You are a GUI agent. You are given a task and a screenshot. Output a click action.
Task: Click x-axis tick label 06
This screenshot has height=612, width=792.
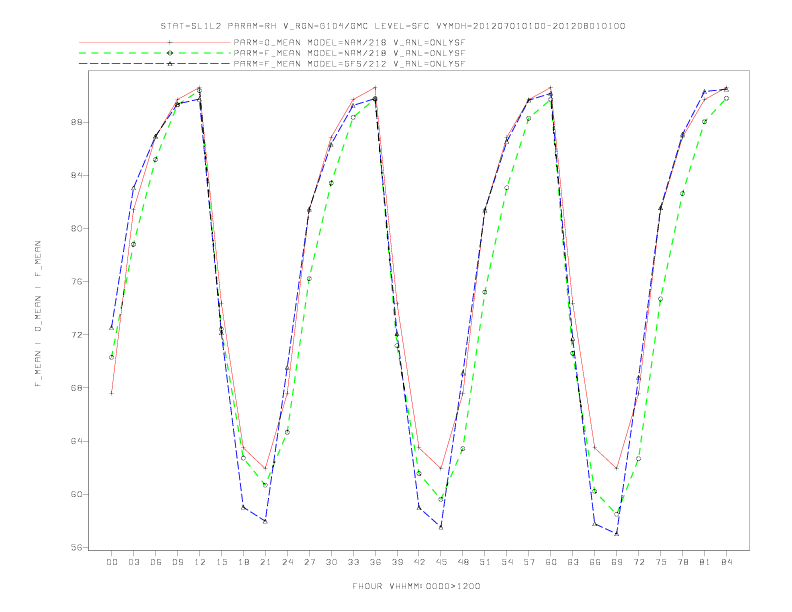pos(156,562)
